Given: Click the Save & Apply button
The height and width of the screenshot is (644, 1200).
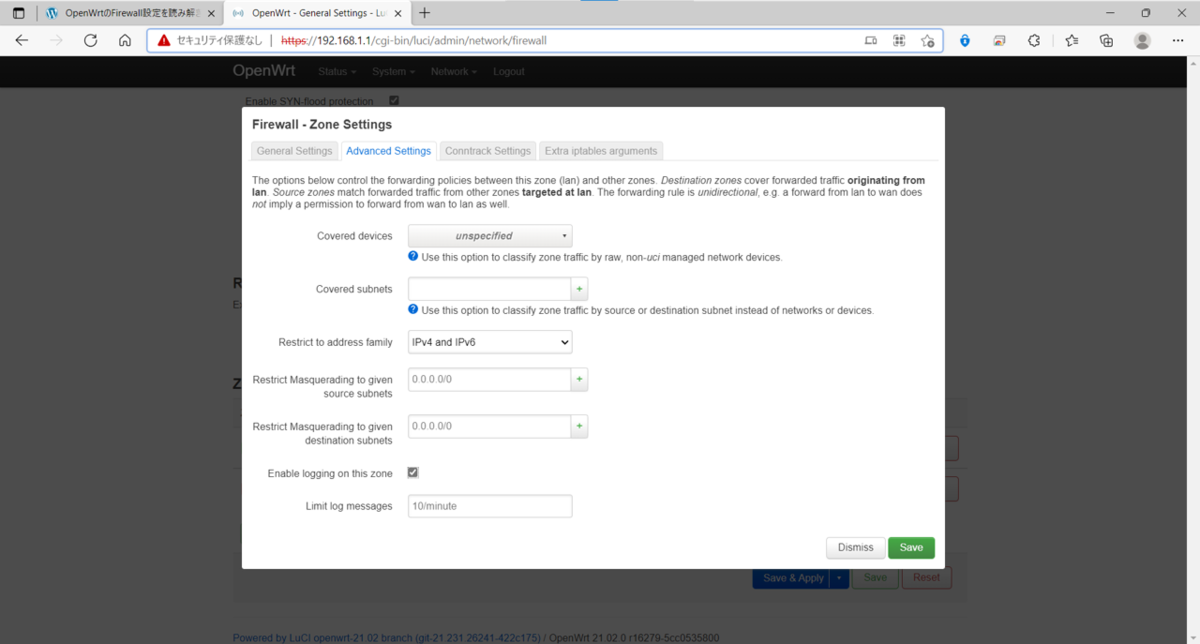Looking at the screenshot, I should point(791,578).
